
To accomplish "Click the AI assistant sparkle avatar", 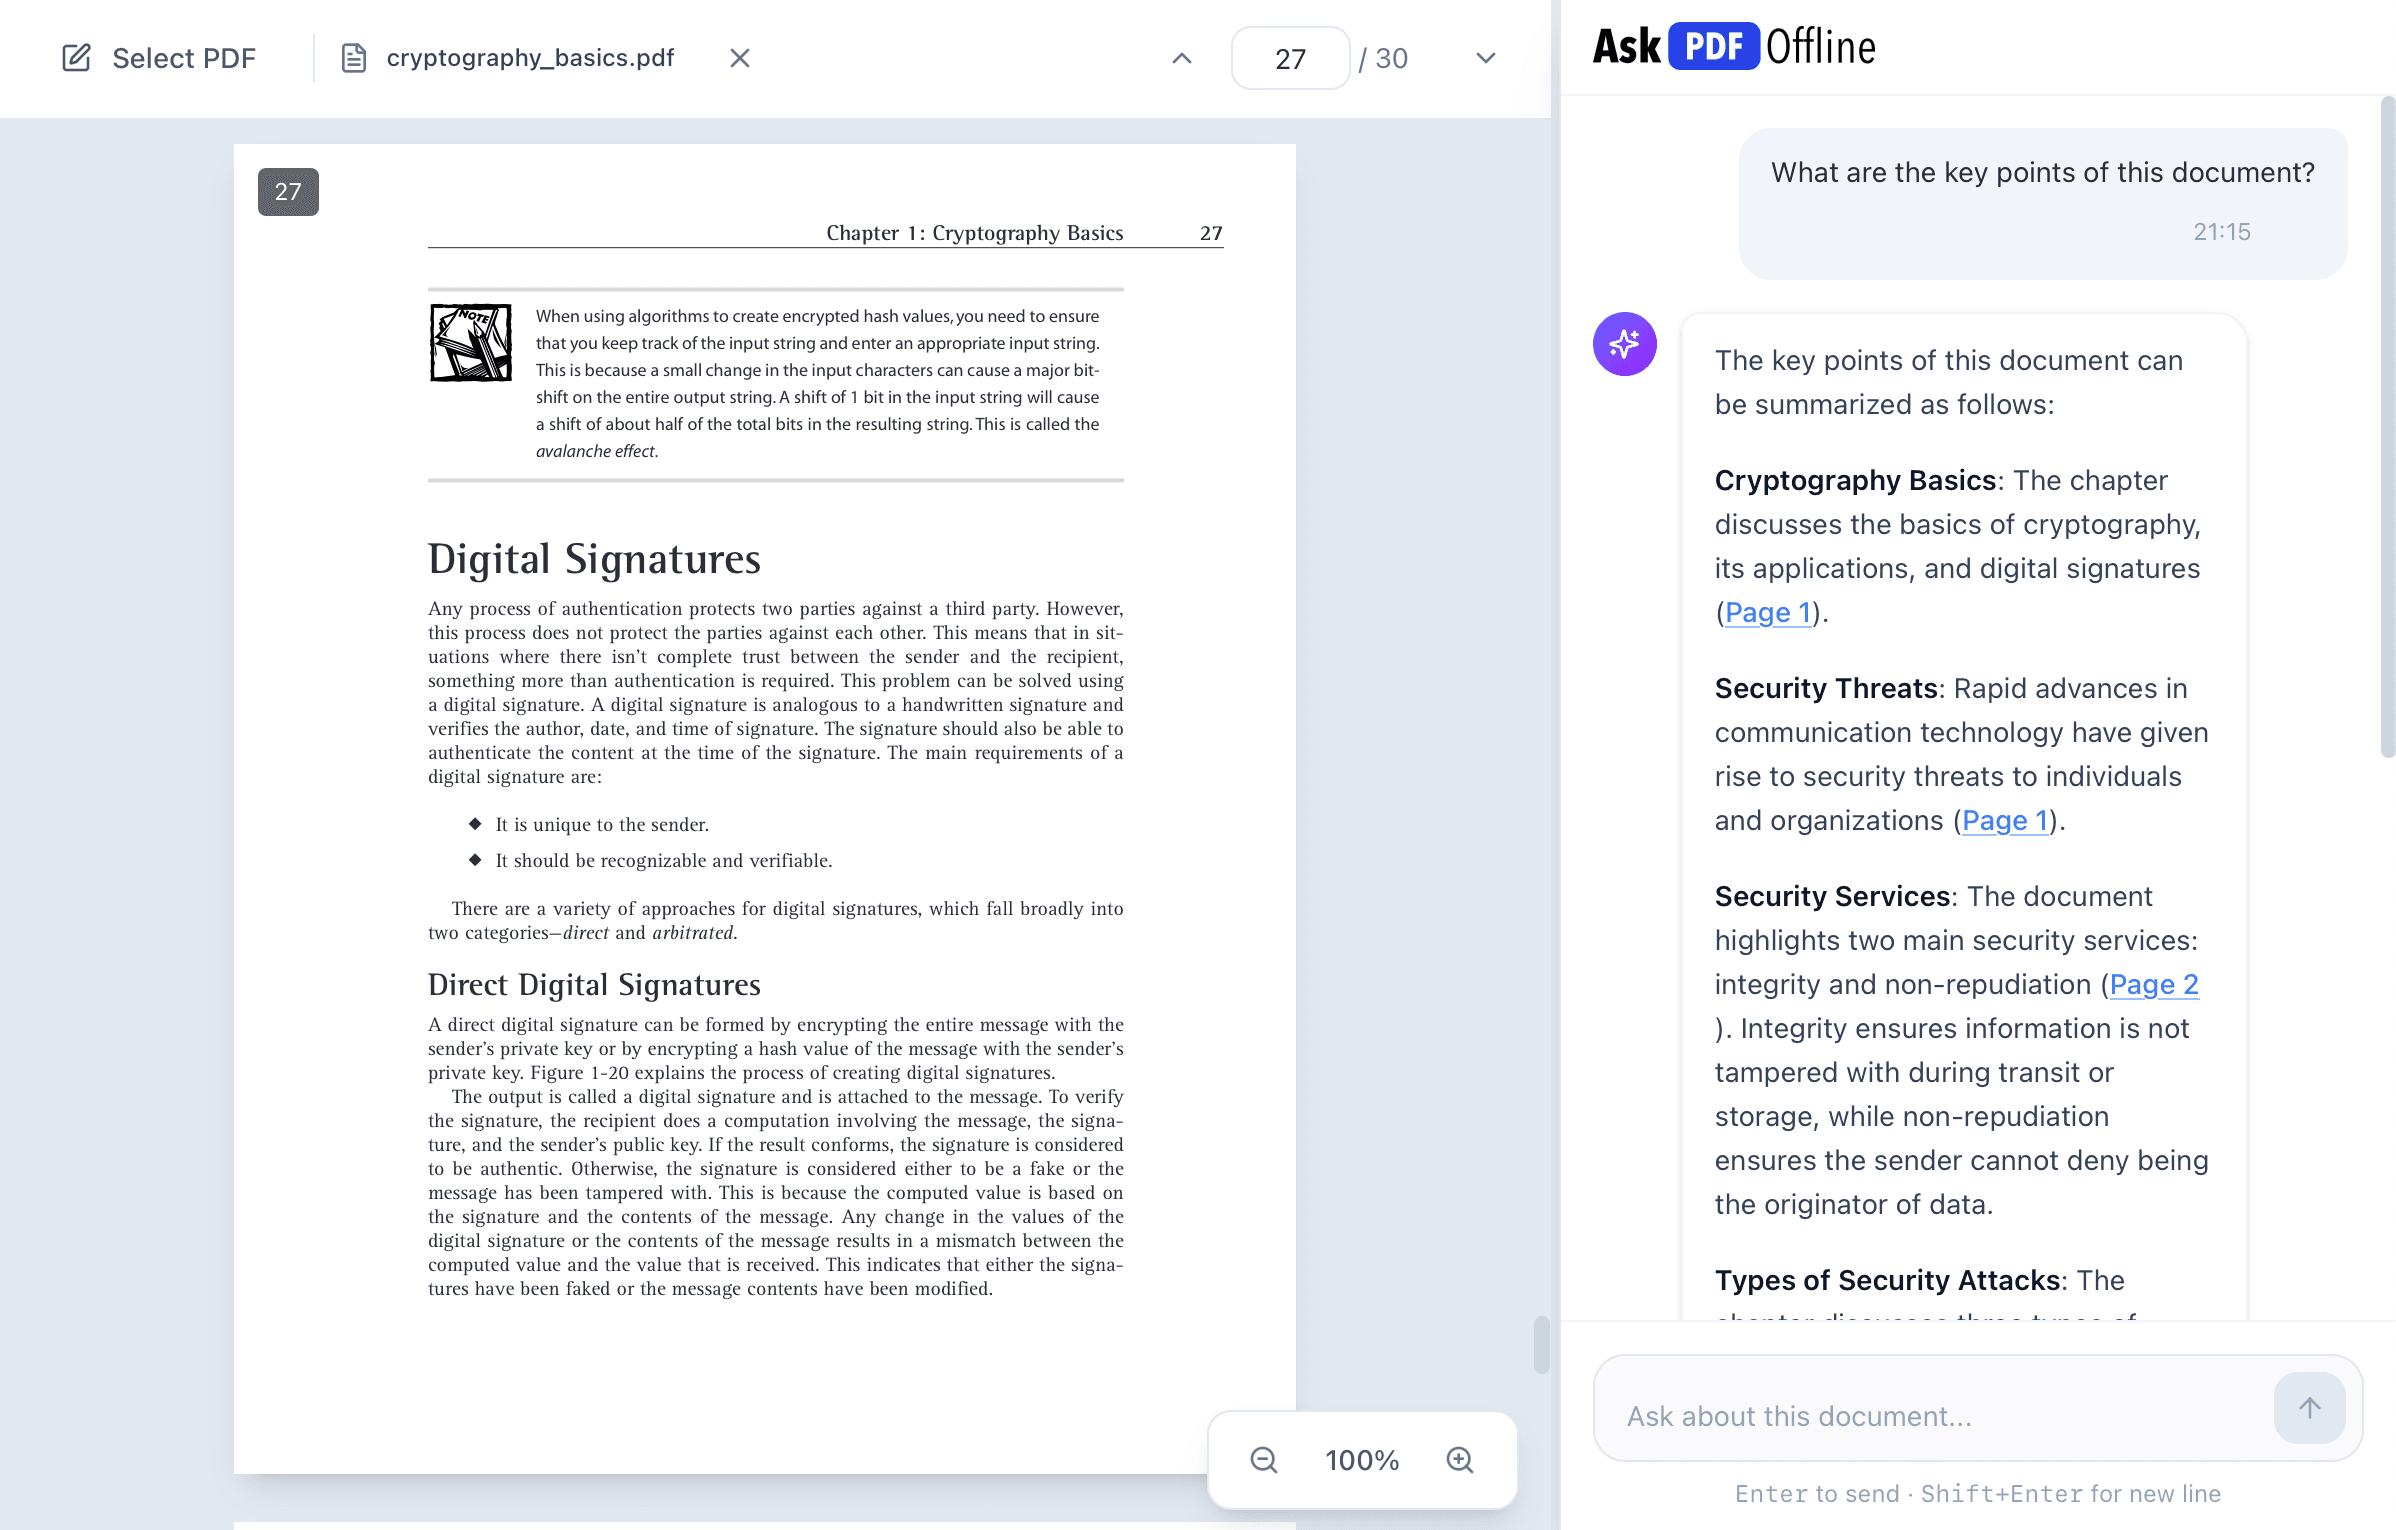I will click(1623, 343).
